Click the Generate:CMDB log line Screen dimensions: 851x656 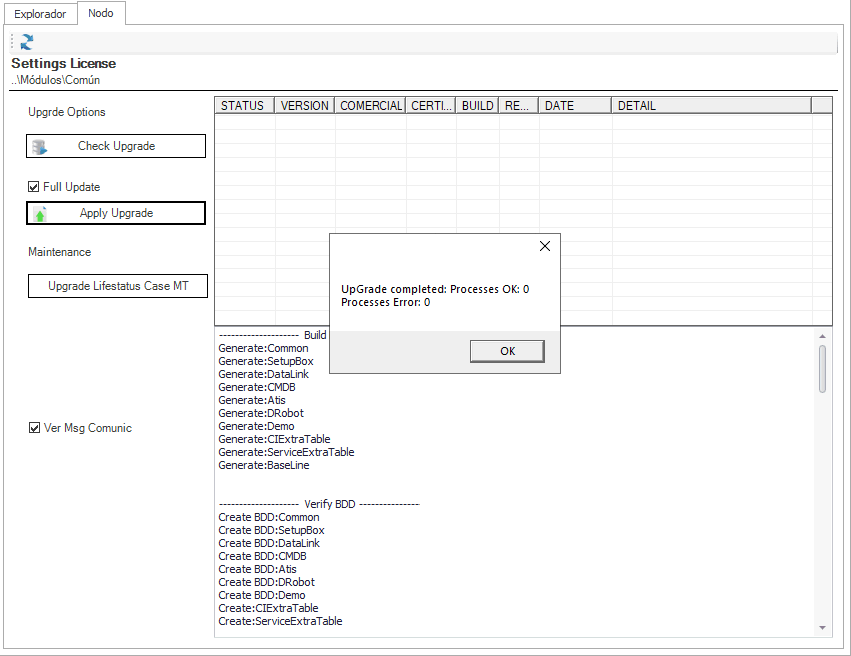point(257,387)
